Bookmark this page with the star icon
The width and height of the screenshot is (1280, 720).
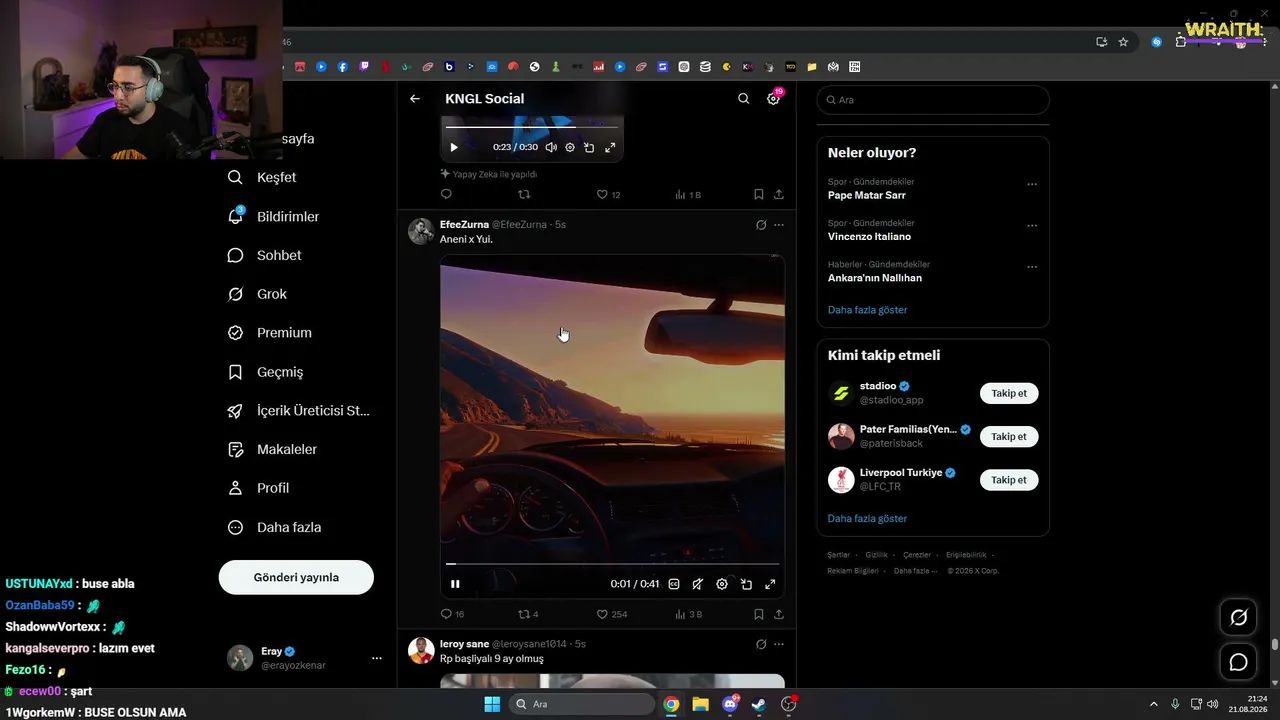pyautogui.click(x=1123, y=42)
